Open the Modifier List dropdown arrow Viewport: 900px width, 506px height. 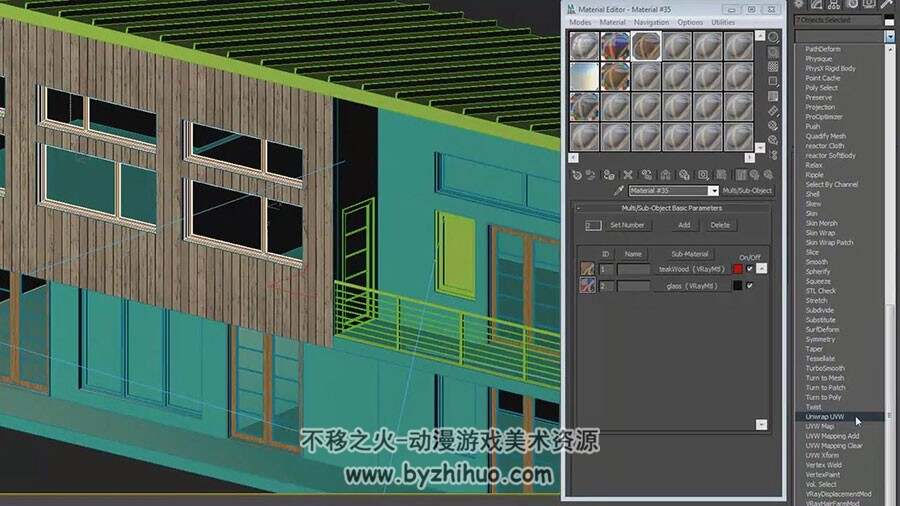[x=890, y=37]
